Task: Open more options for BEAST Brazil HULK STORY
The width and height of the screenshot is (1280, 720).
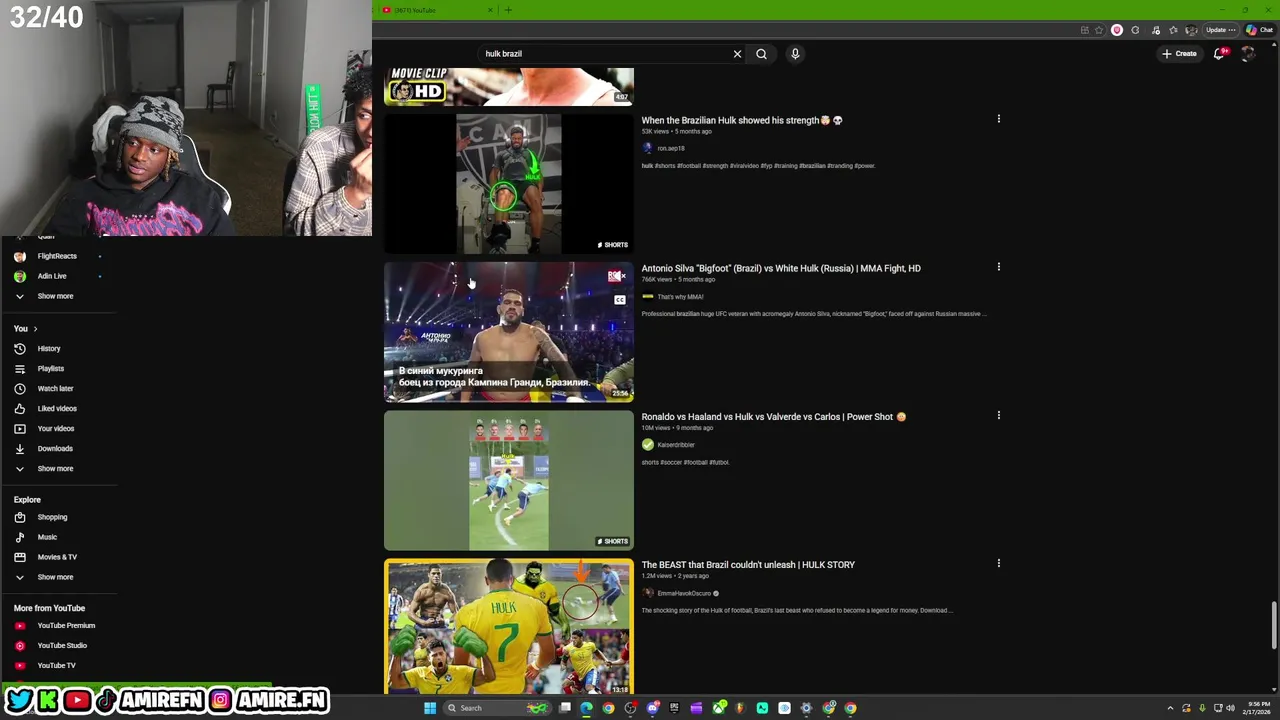Action: (998, 563)
